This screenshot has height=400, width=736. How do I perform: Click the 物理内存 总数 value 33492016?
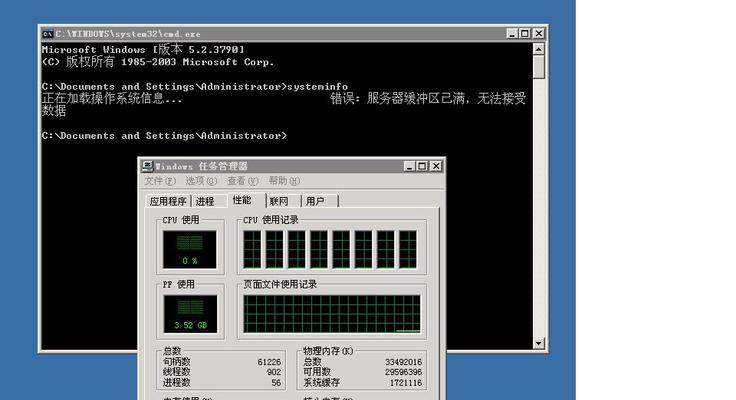pos(403,362)
